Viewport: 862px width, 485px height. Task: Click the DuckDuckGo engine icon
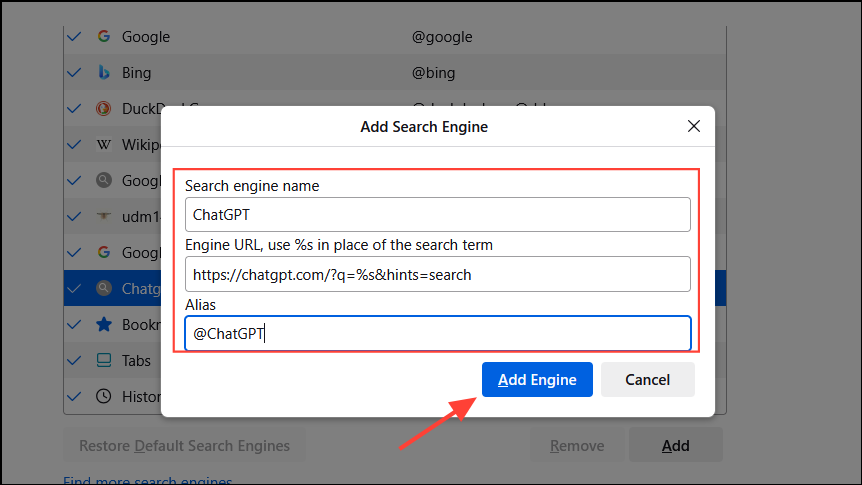point(104,109)
